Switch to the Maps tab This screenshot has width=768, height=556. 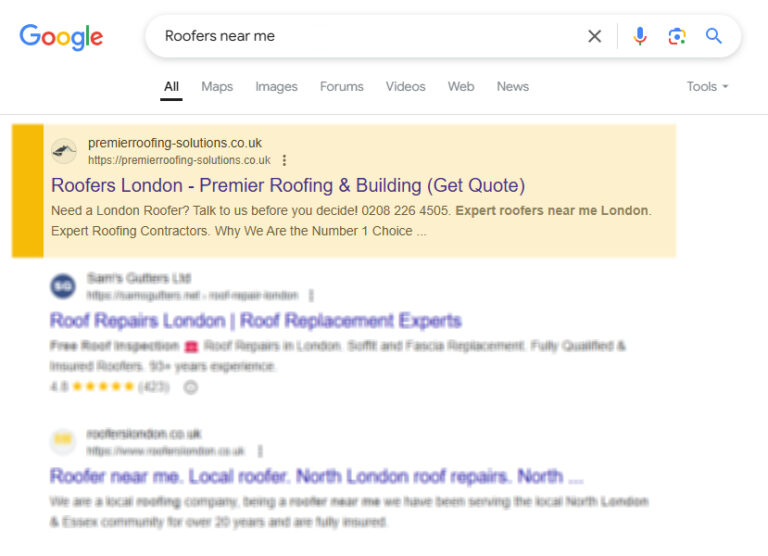tap(217, 87)
